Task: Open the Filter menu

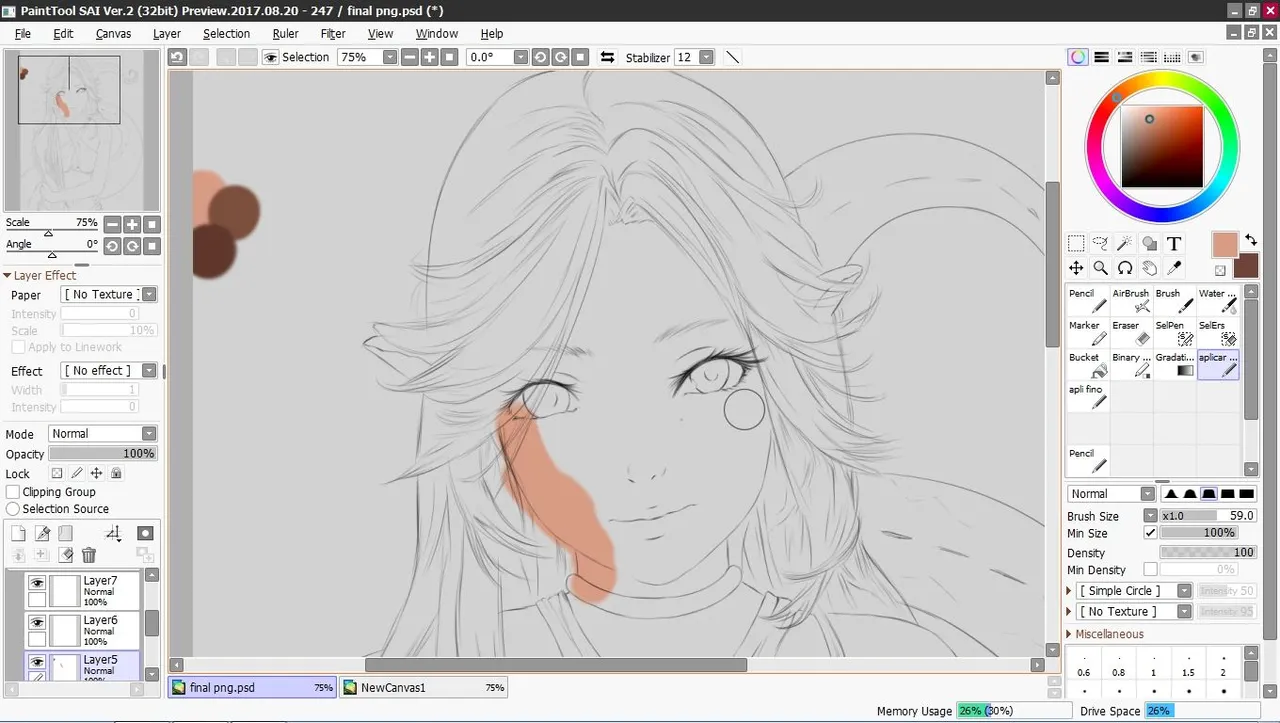Action: click(x=333, y=34)
